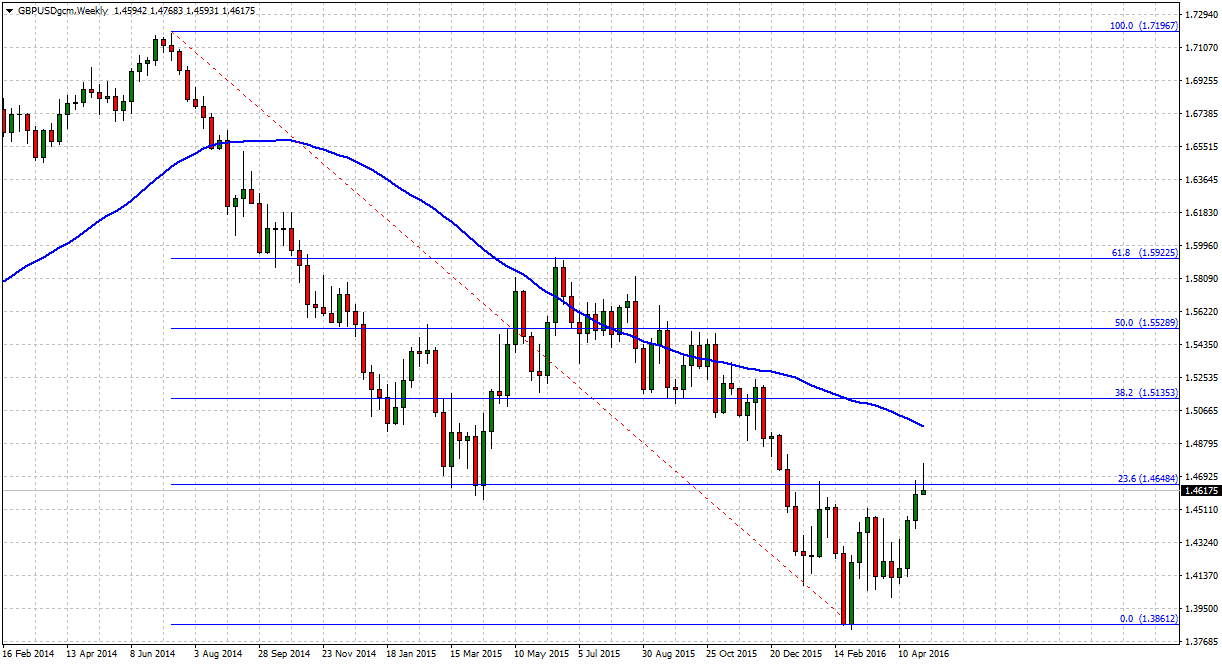Click 1.45110 on the price scale
This screenshot has height=665, width=1222.
click(x=1201, y=510)
